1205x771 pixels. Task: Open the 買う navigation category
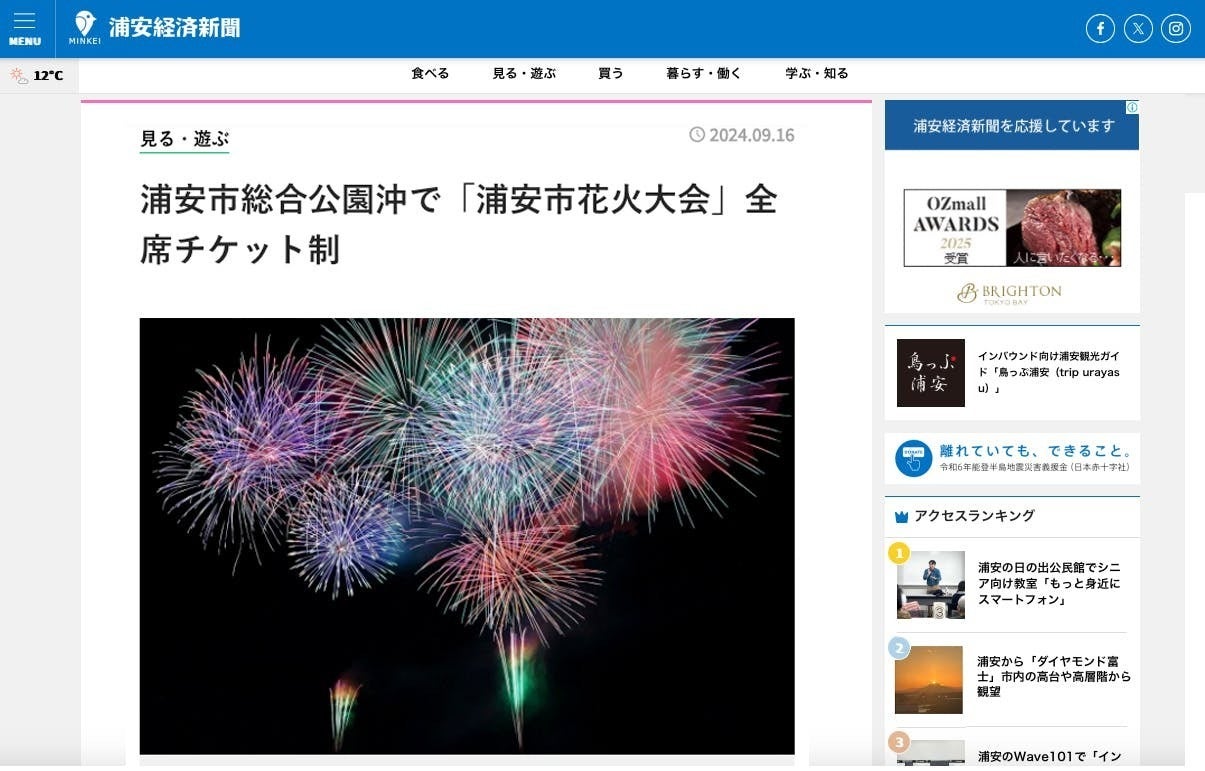point(611,73)
